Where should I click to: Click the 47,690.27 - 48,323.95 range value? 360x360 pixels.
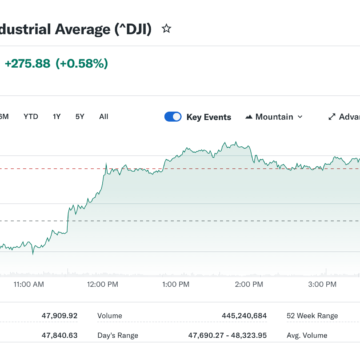pyautogui.click(x=227, y=335)
